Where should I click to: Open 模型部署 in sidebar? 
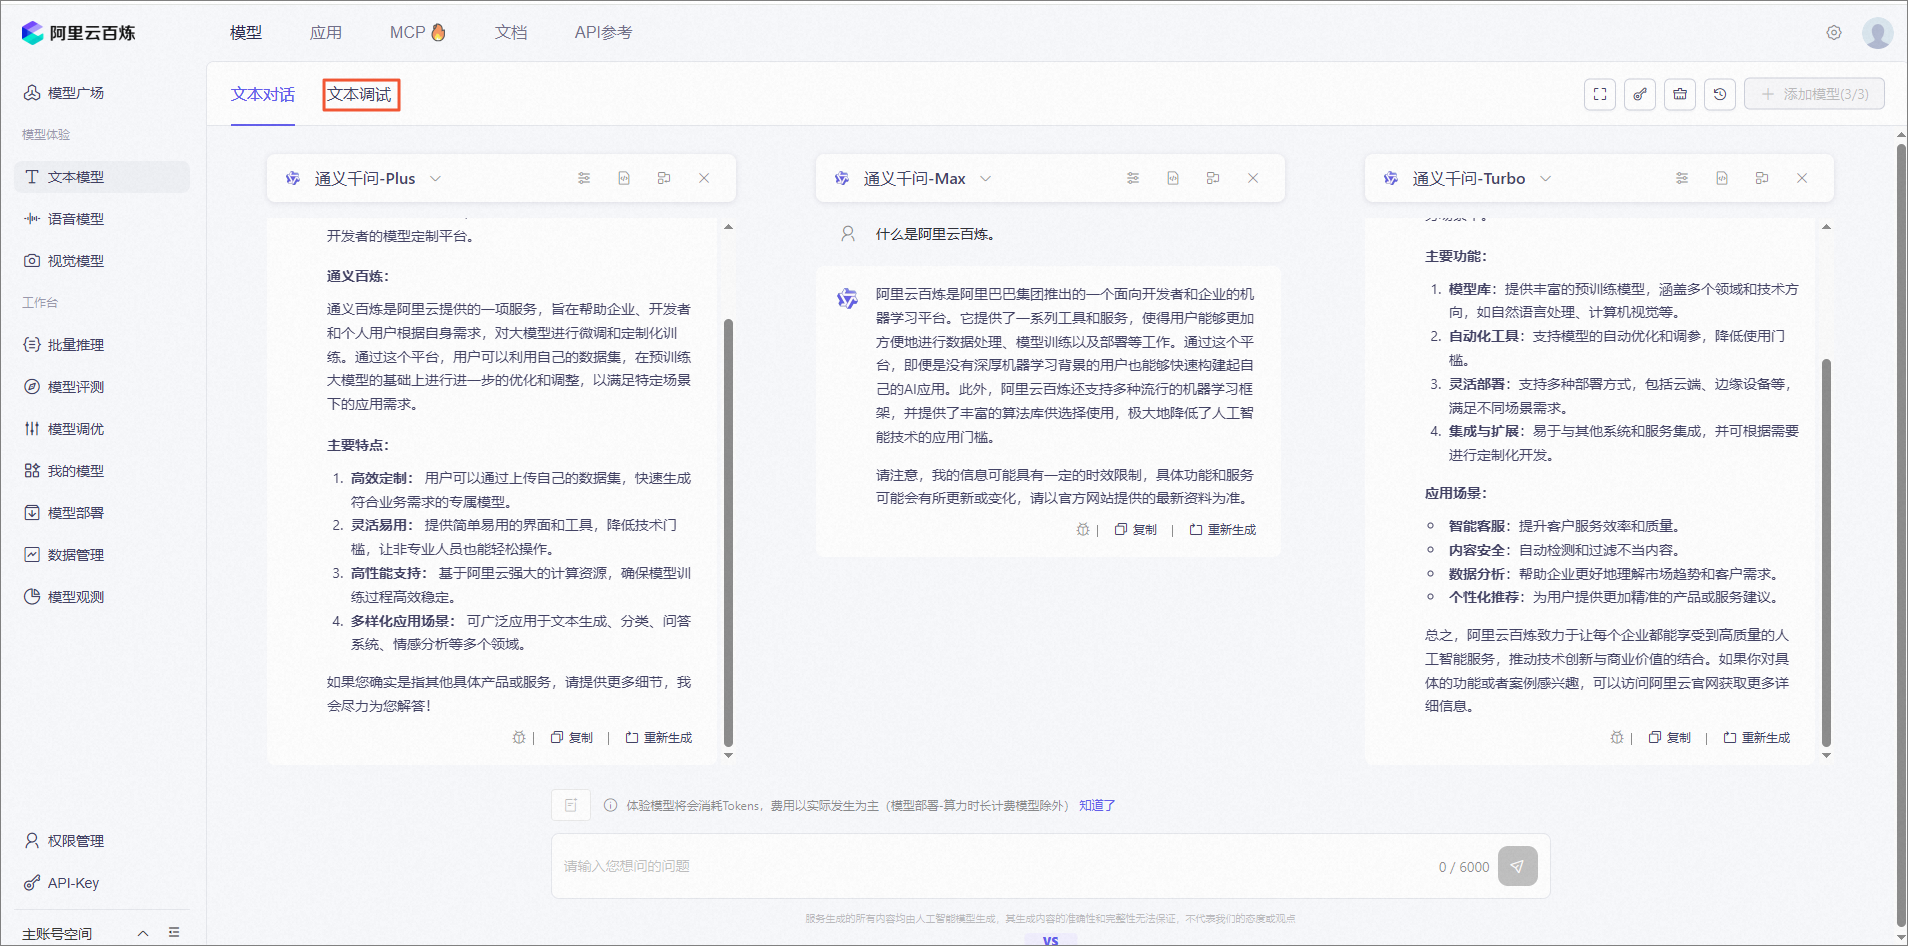point(102,513)
